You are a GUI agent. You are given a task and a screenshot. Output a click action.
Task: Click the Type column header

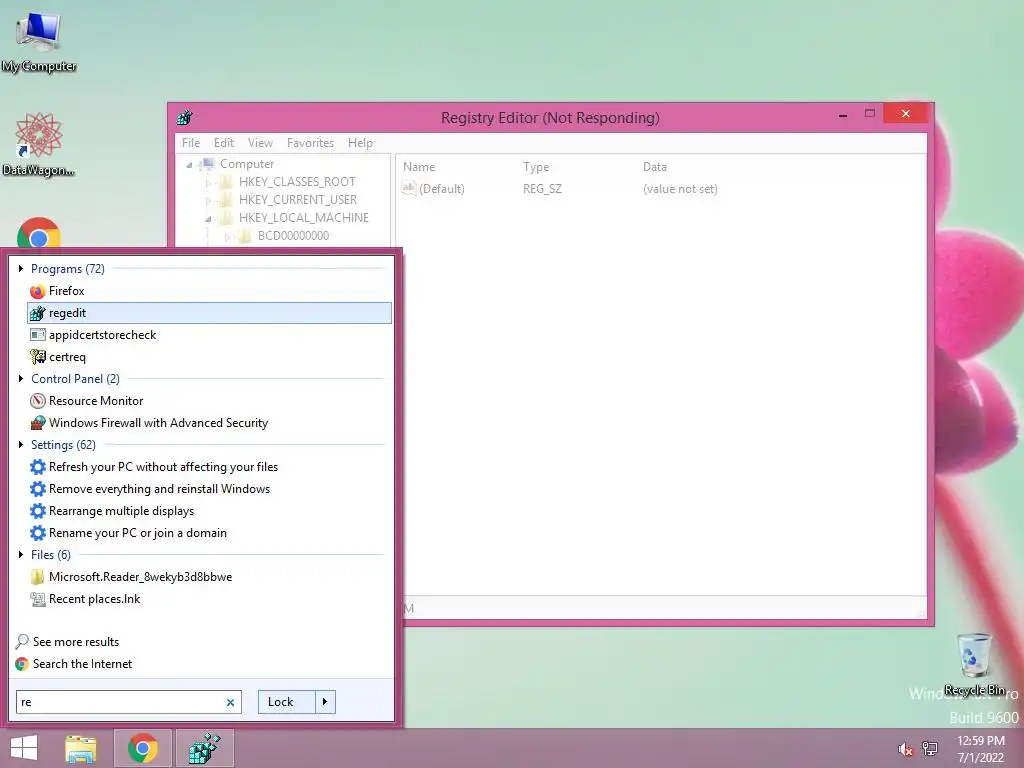pyautogui.click(x=536, y=167)
